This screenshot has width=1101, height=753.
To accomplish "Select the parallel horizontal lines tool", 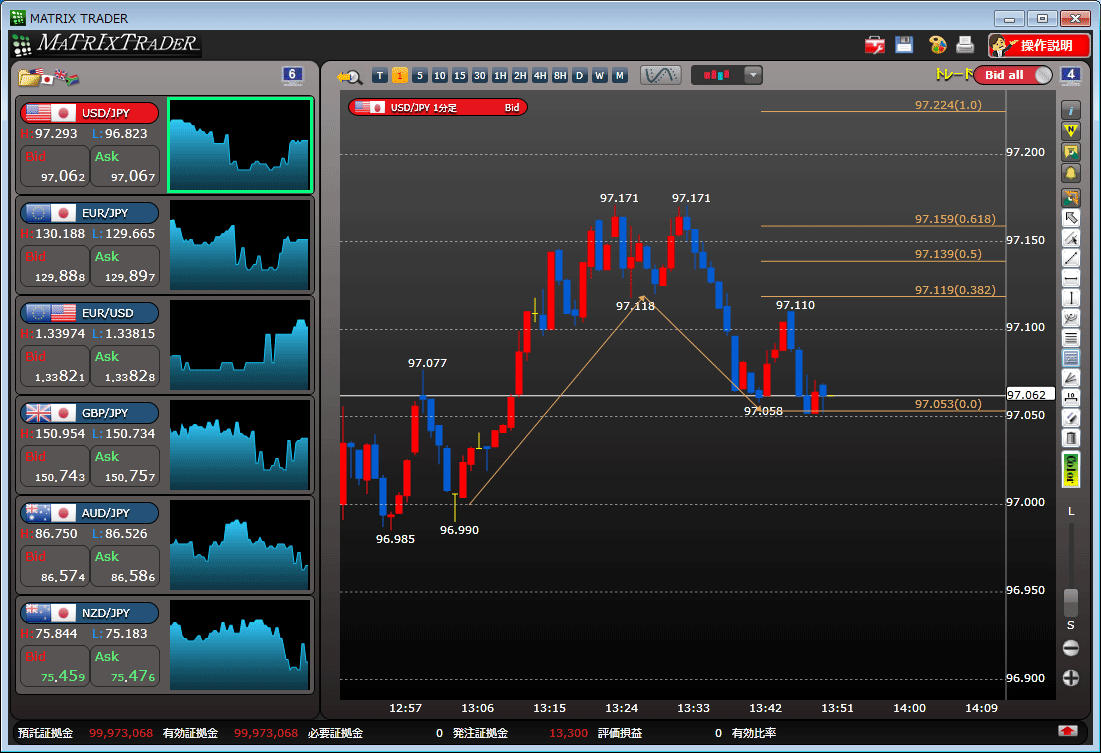I will [x=1071, y=339].
